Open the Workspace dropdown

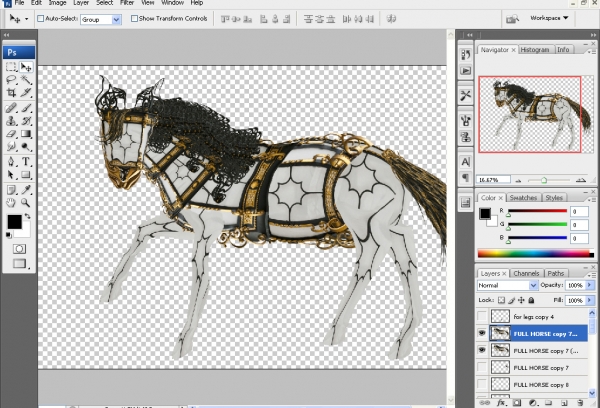point(549,18)
